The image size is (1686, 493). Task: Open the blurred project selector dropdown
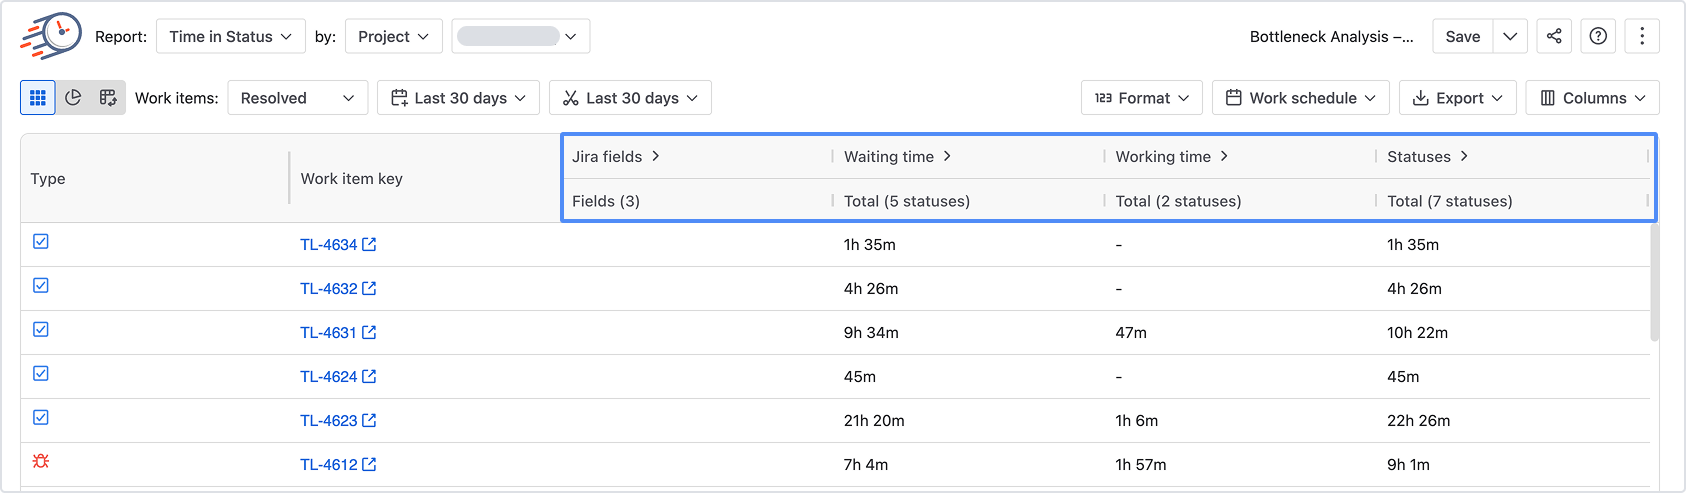click(x=520, y=36)
